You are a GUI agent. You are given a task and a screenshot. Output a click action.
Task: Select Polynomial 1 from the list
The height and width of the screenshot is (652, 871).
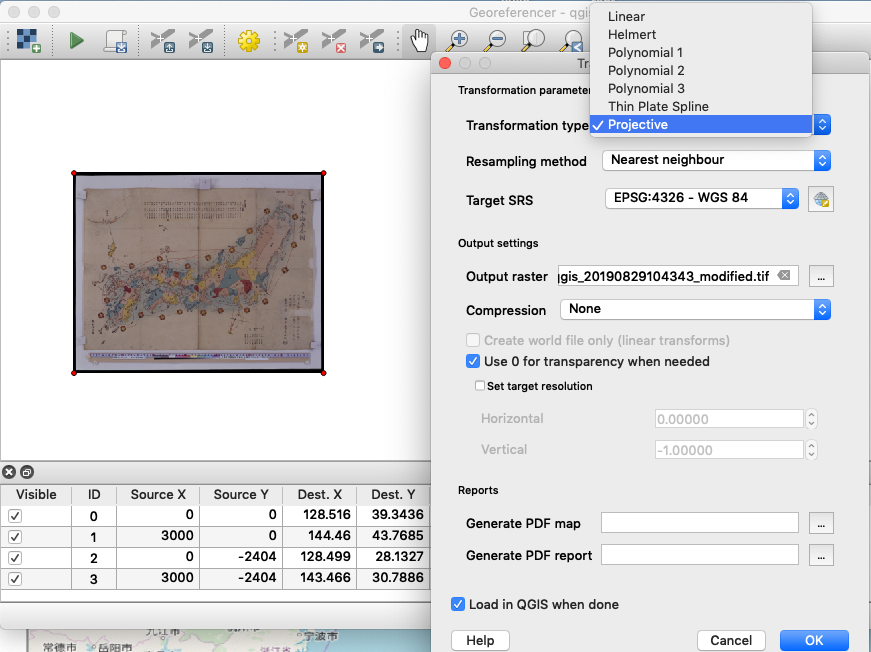click(701, 53)
